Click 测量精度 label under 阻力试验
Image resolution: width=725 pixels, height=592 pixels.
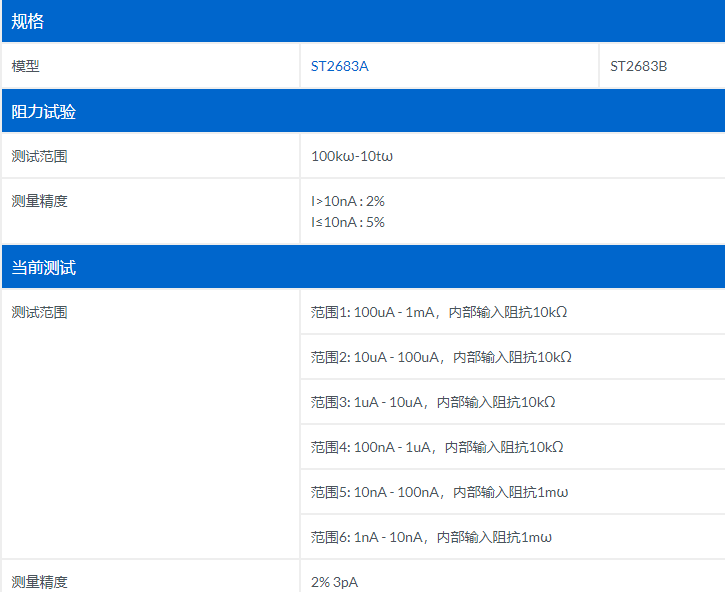pos(39,201)
